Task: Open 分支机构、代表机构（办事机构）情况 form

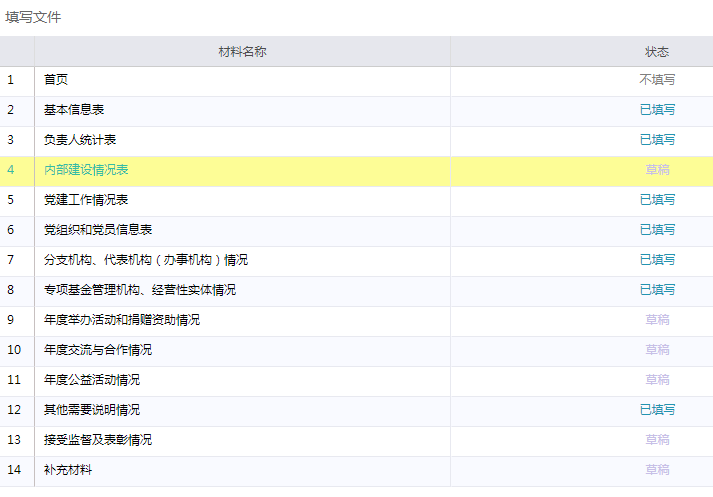Action: coord(146,260)
